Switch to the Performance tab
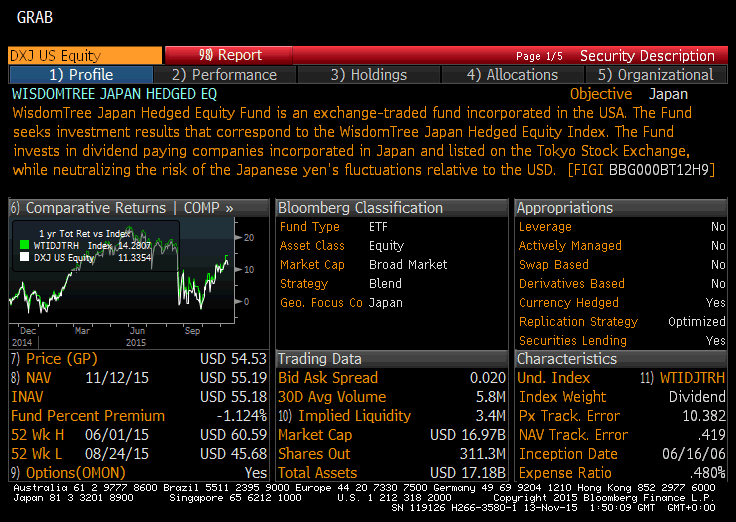This screenshot has width=736, height=522. (224, 75)
